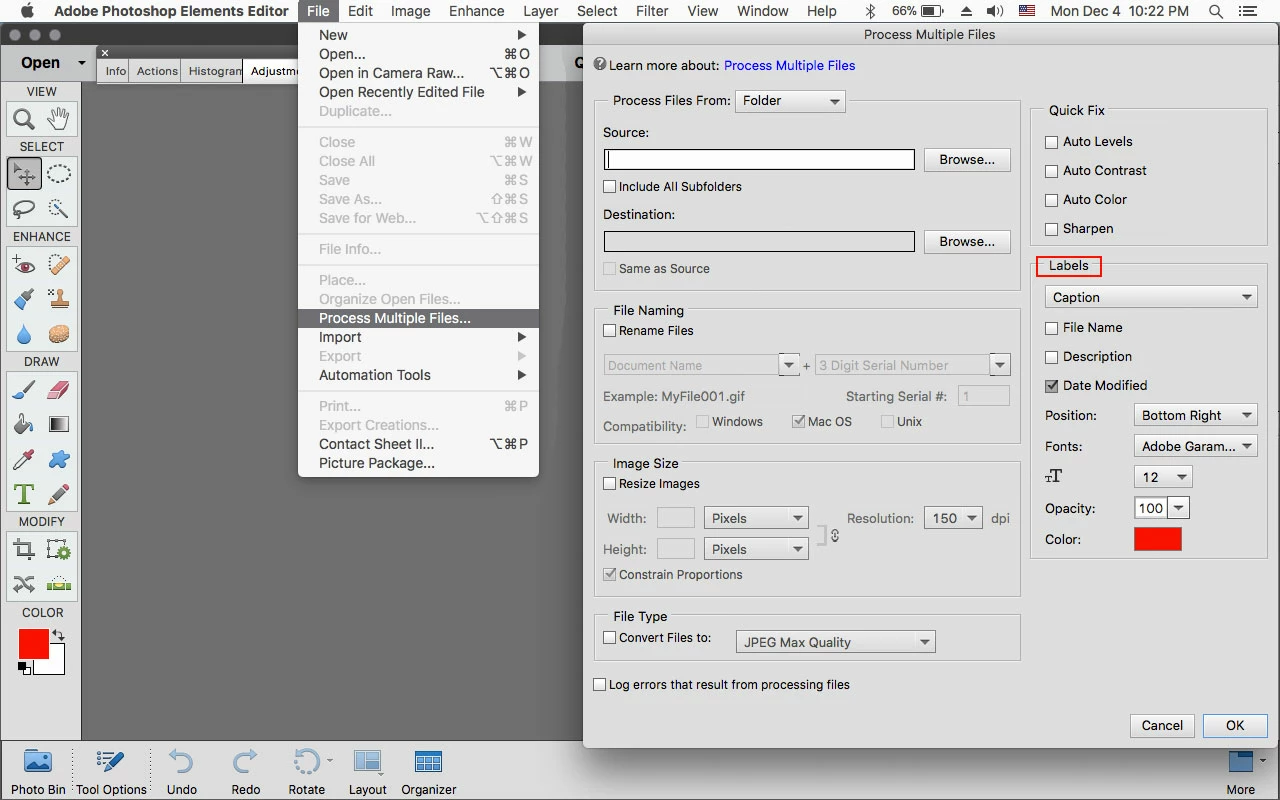This screenshot has width=1280, height=800.
Task: Select the Clone Stamp tool
Action: pyautogui.click(x=59, y=299)
